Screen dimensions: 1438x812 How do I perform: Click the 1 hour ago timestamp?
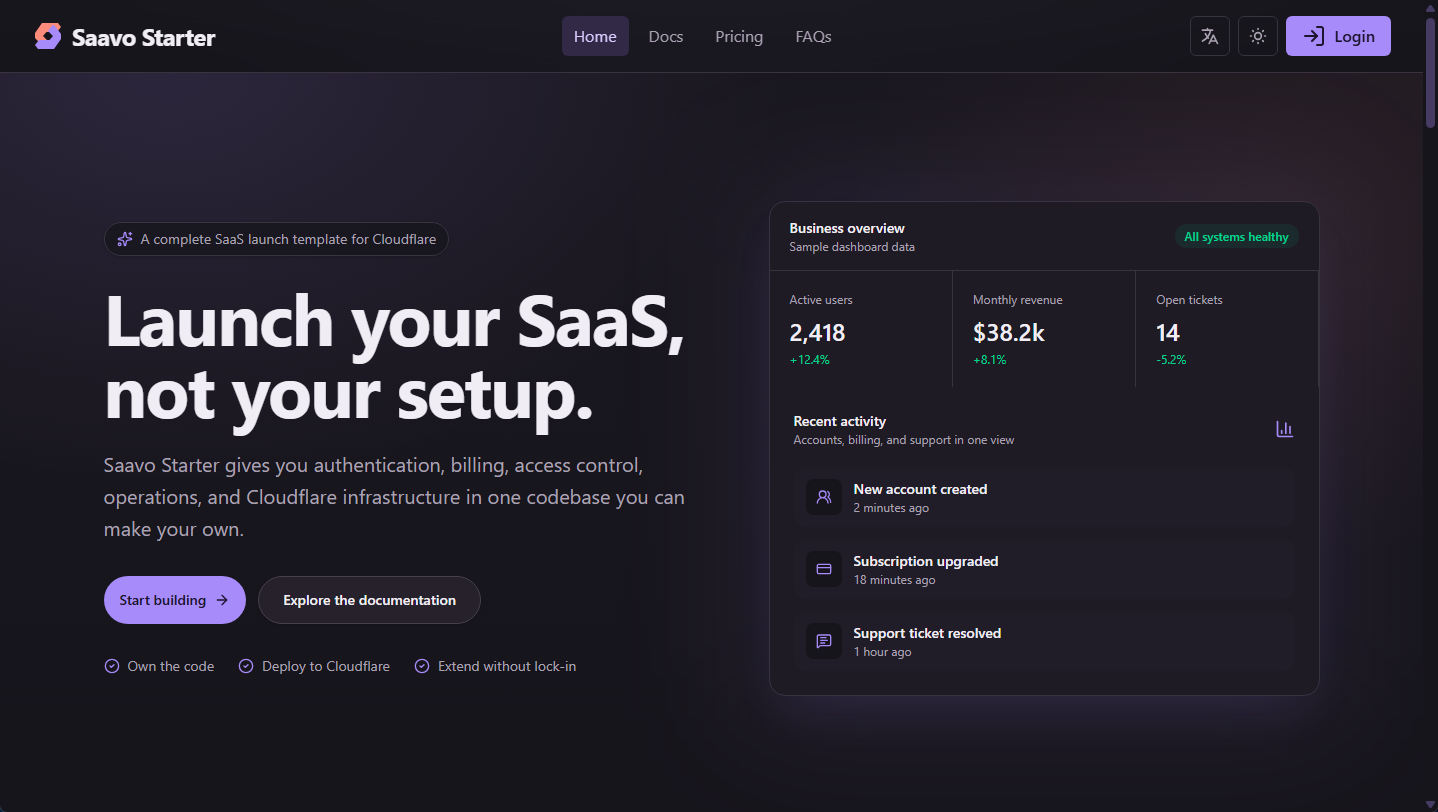click(x=882, y=652)
